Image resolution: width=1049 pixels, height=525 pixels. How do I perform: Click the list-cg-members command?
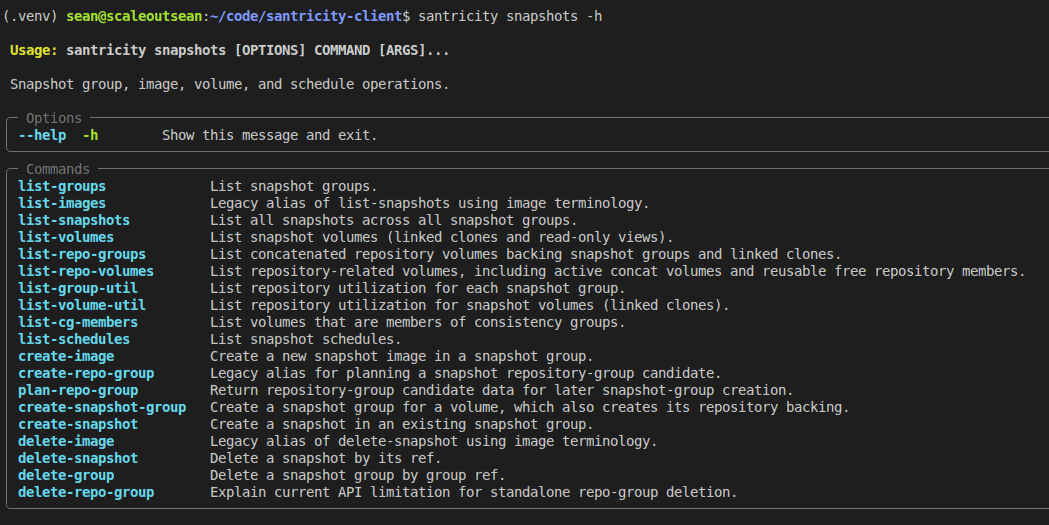coord(78,322)
